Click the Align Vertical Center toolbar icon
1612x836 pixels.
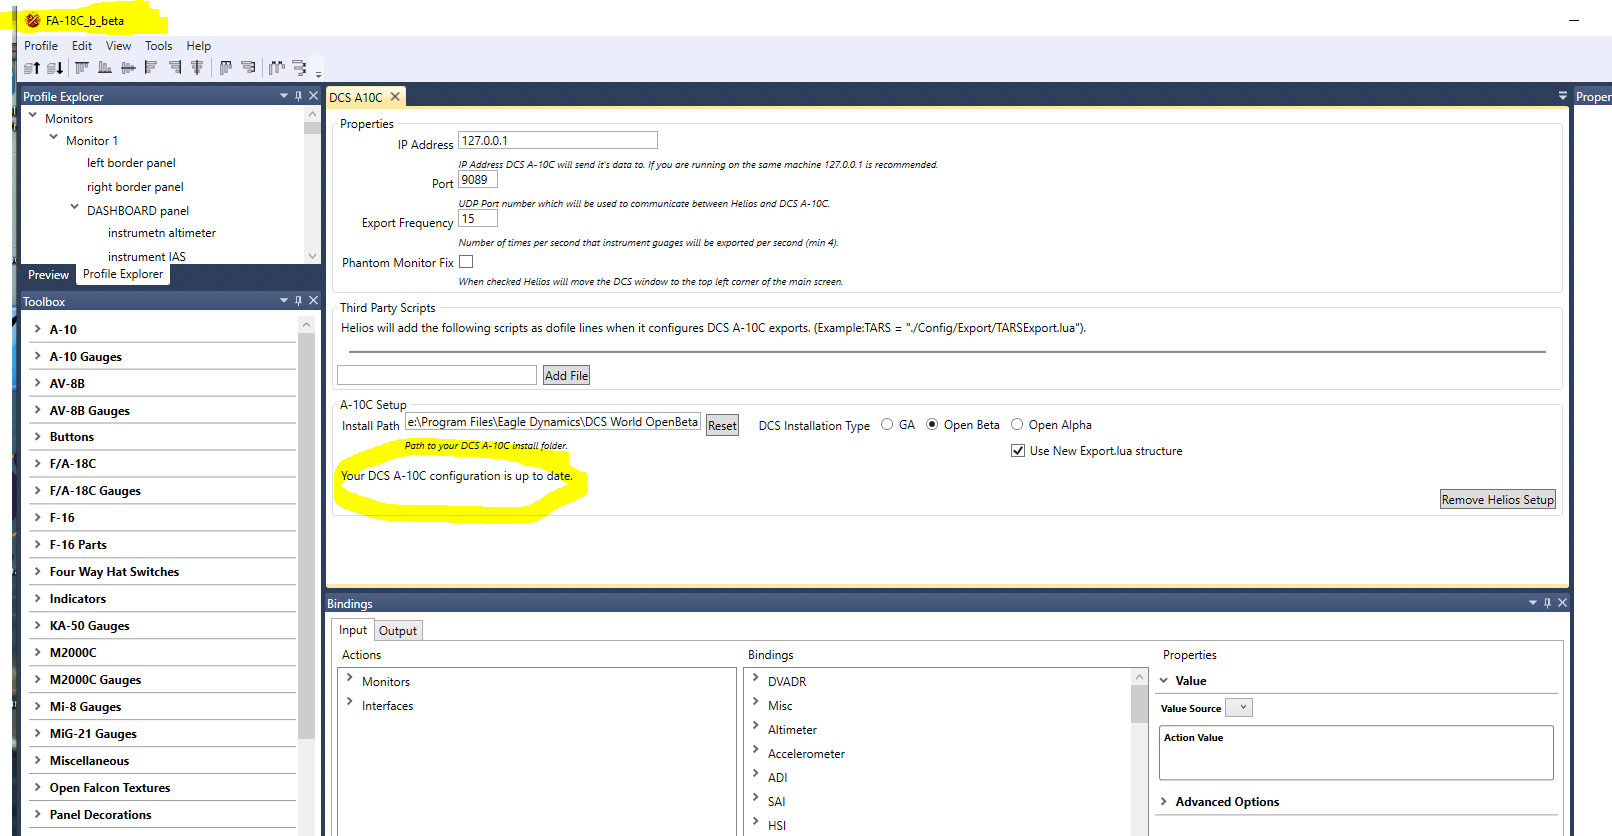128,68
